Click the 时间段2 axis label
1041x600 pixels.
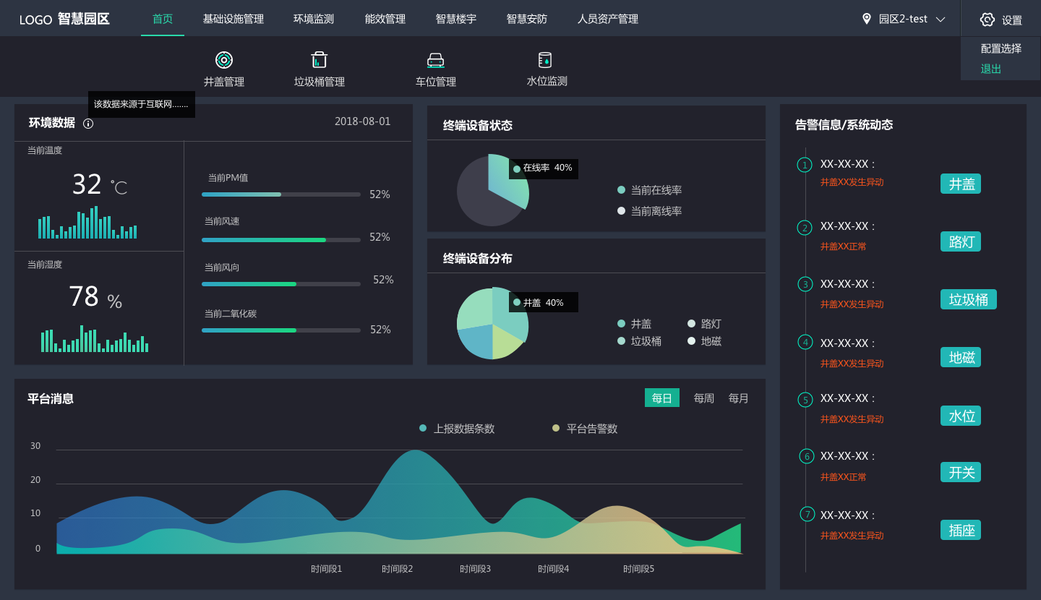[397, 569]
